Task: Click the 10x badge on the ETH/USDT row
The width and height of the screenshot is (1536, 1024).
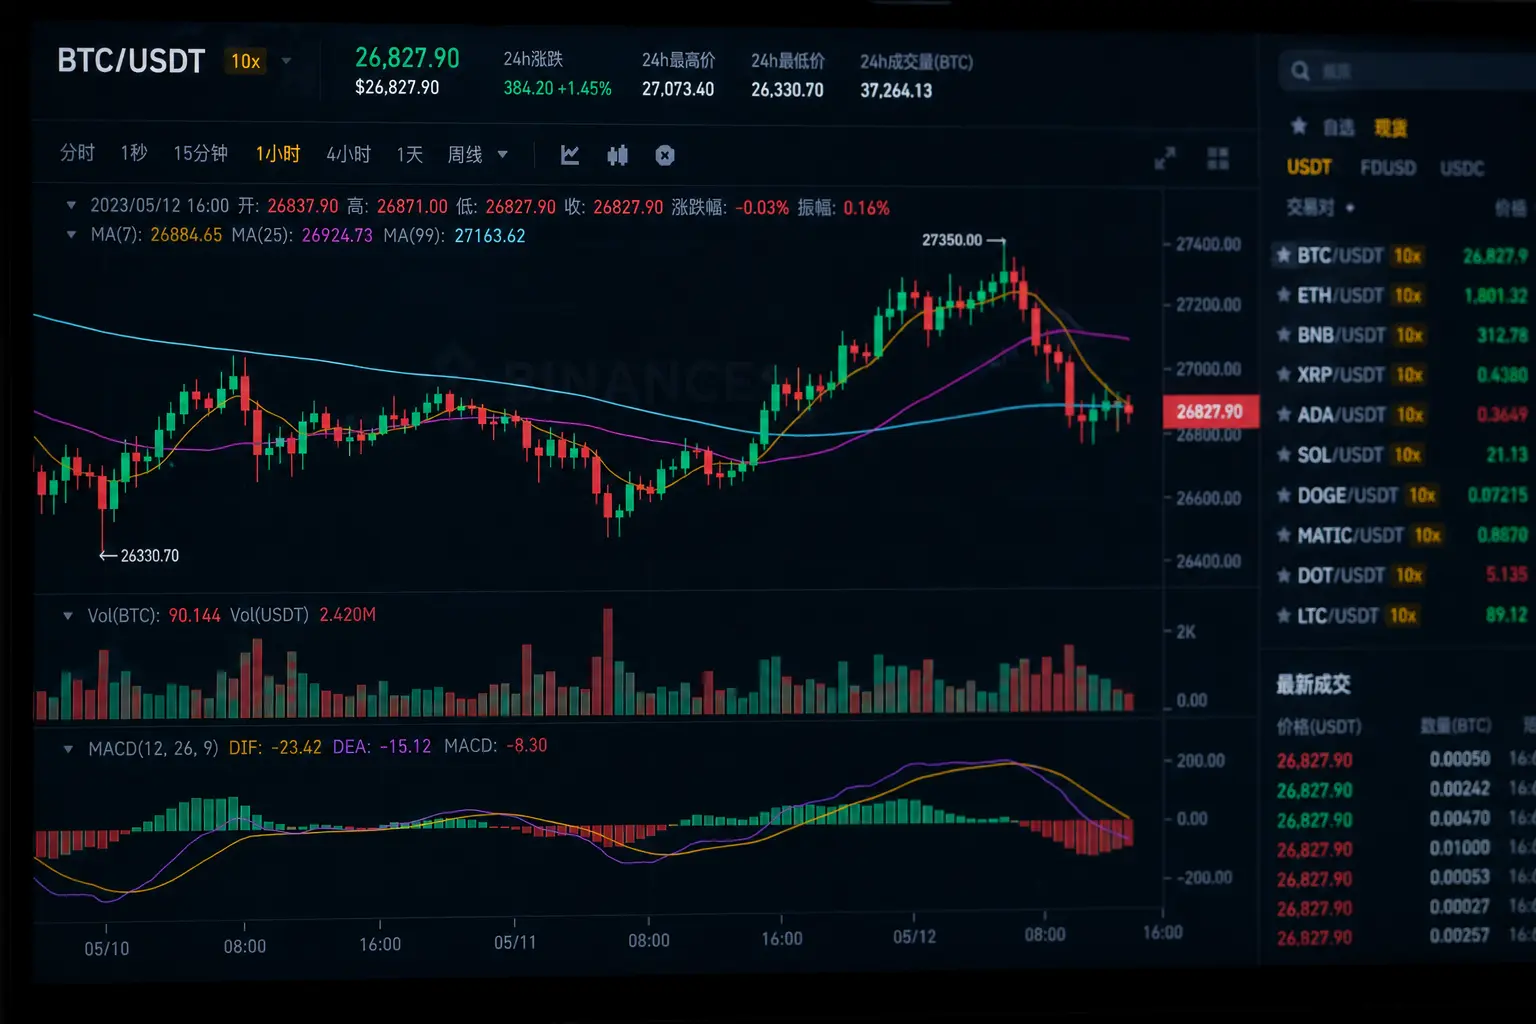Action: pos(1408,295)
